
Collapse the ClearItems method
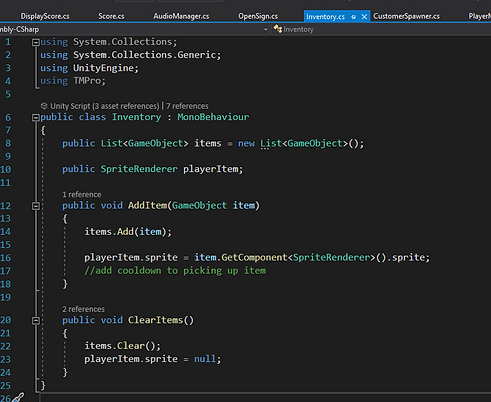[35, 321]
